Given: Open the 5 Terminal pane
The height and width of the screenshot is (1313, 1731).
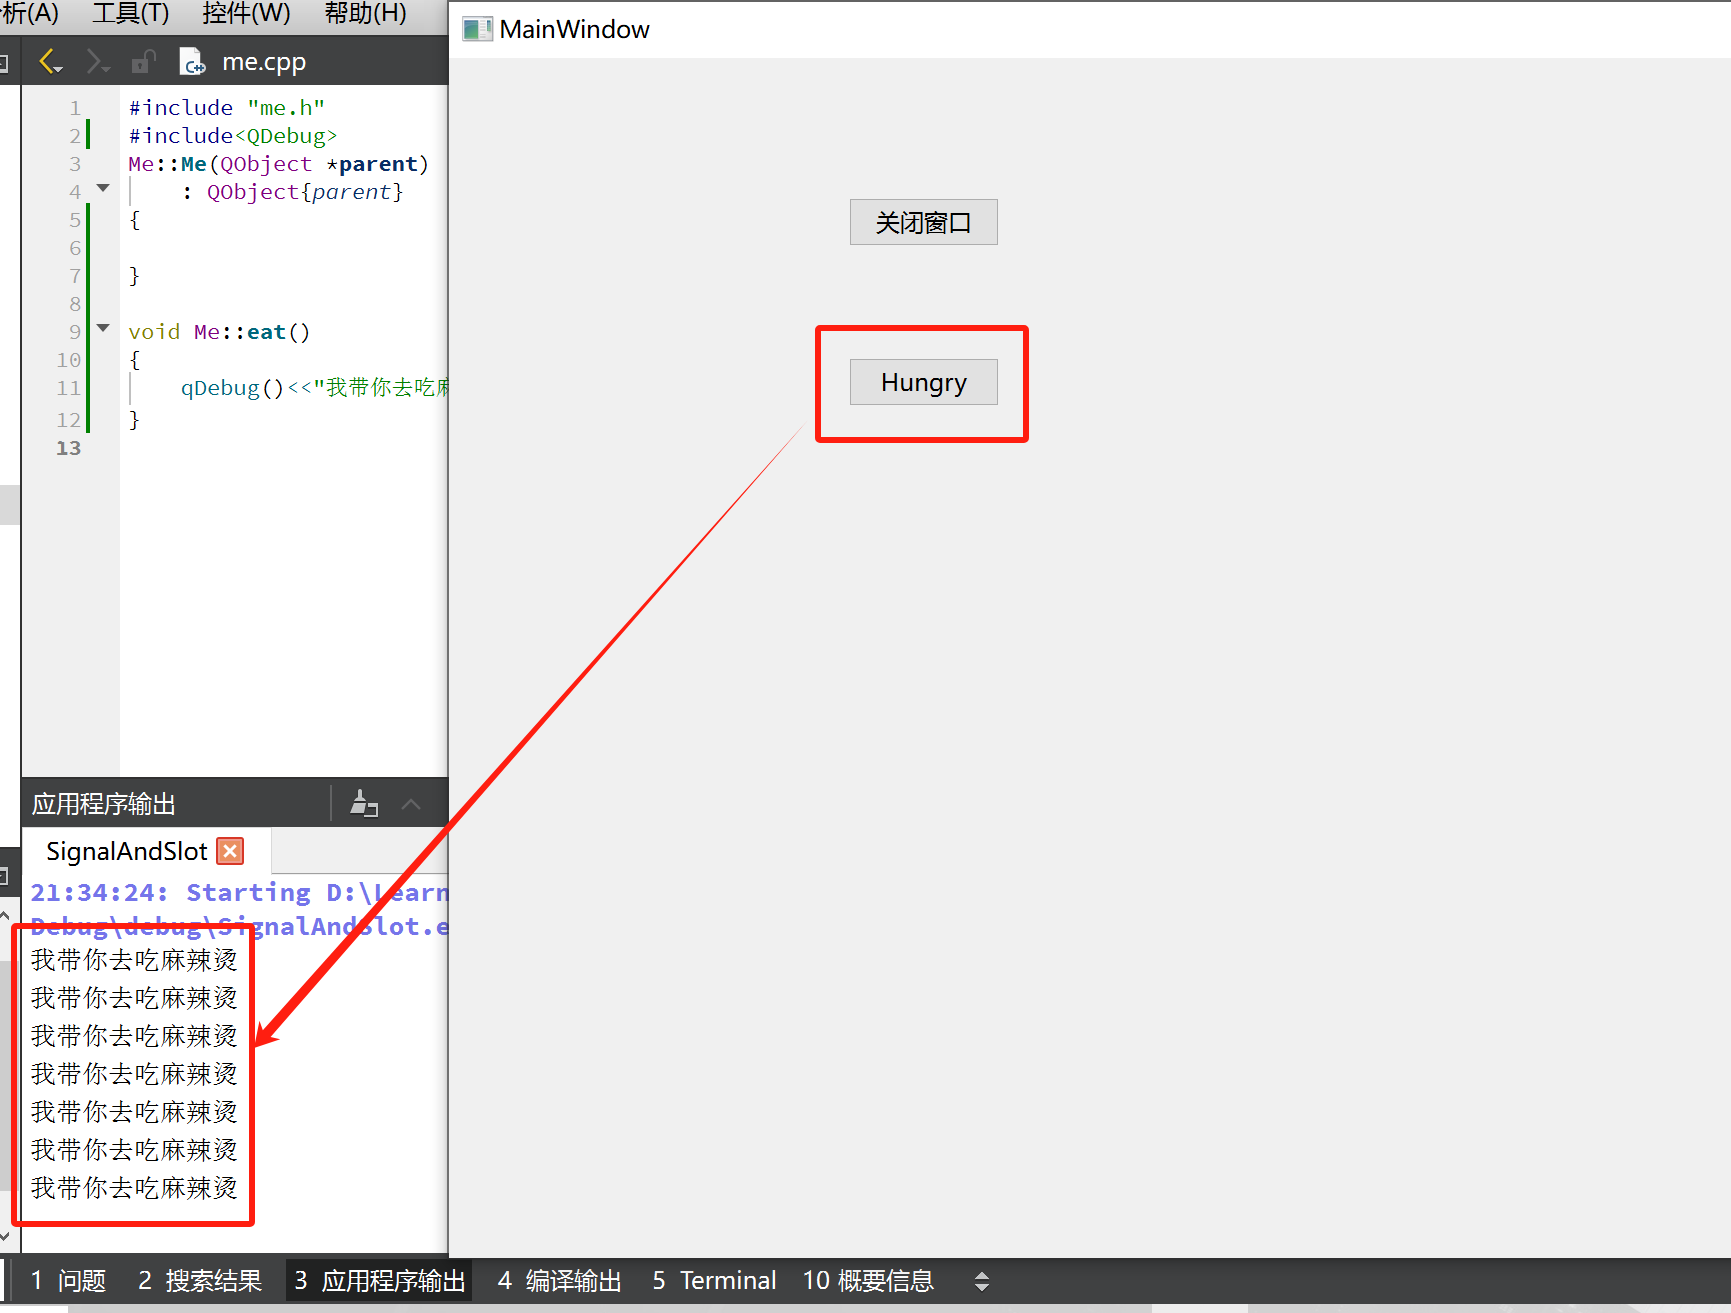Looking at the screenshot, I should [x=714, y=1281].
